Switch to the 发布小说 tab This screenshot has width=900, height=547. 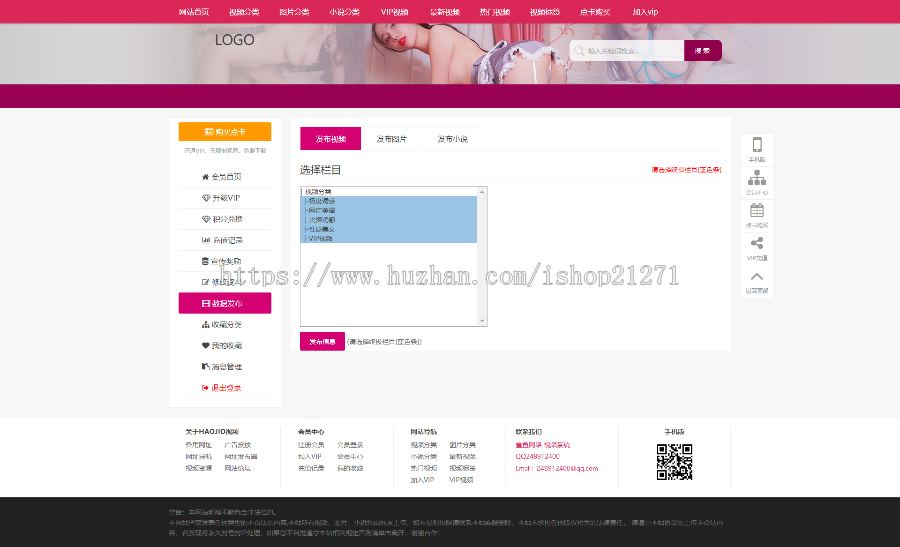(x=452, y=138)
